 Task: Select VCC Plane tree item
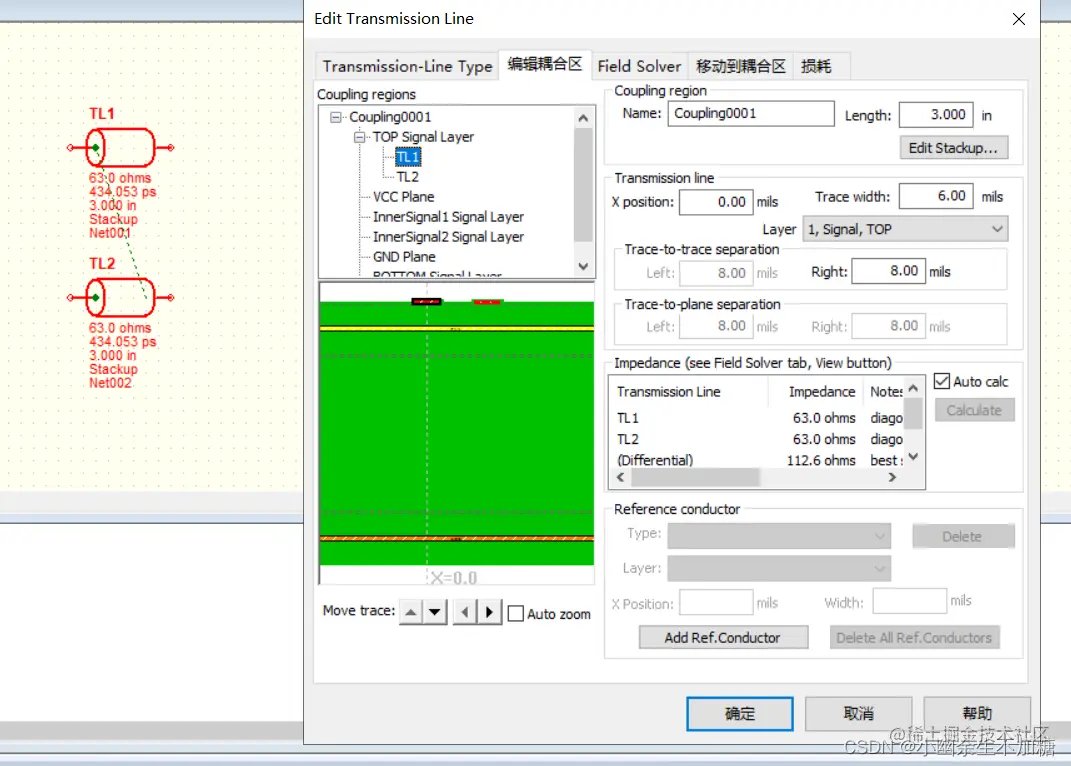click(x=403, y=197)
